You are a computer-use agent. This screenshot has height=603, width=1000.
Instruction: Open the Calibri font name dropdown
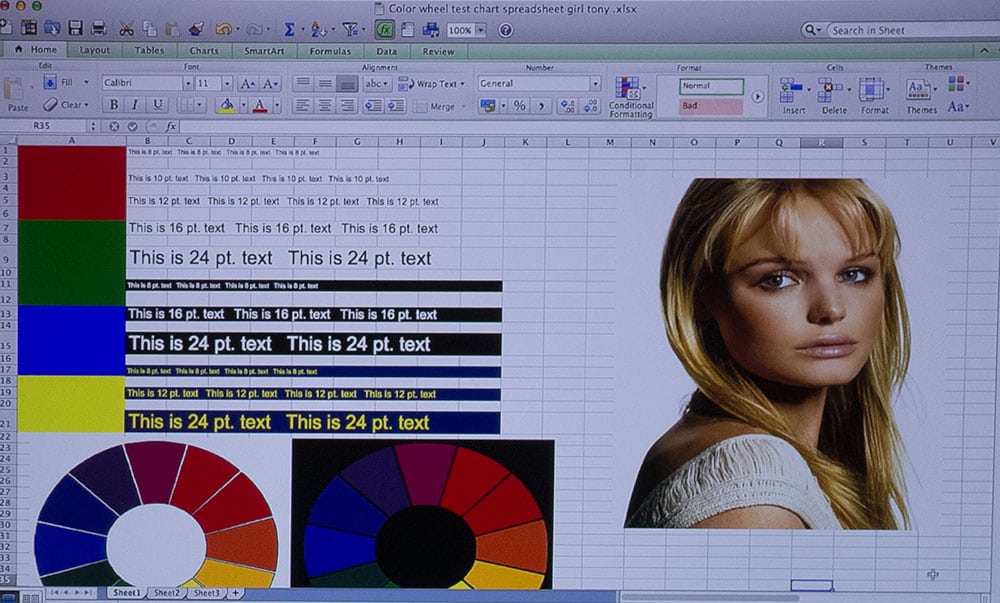tap(188, 83)
